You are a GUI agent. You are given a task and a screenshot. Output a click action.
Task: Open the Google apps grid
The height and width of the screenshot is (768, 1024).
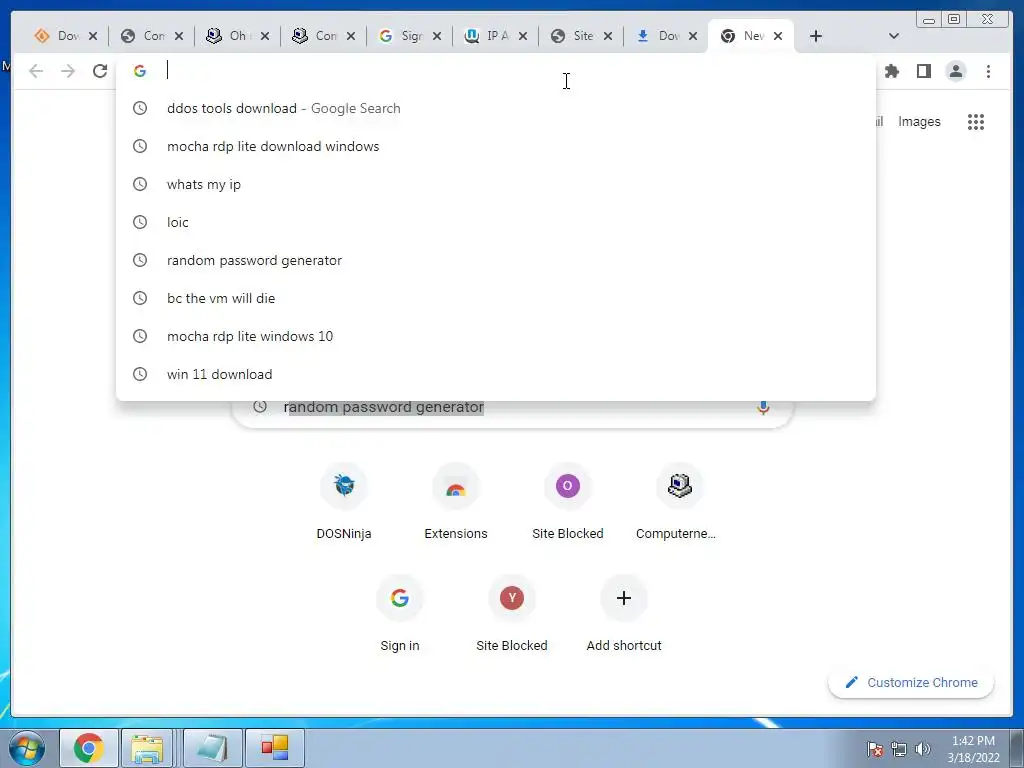[976, 121]
